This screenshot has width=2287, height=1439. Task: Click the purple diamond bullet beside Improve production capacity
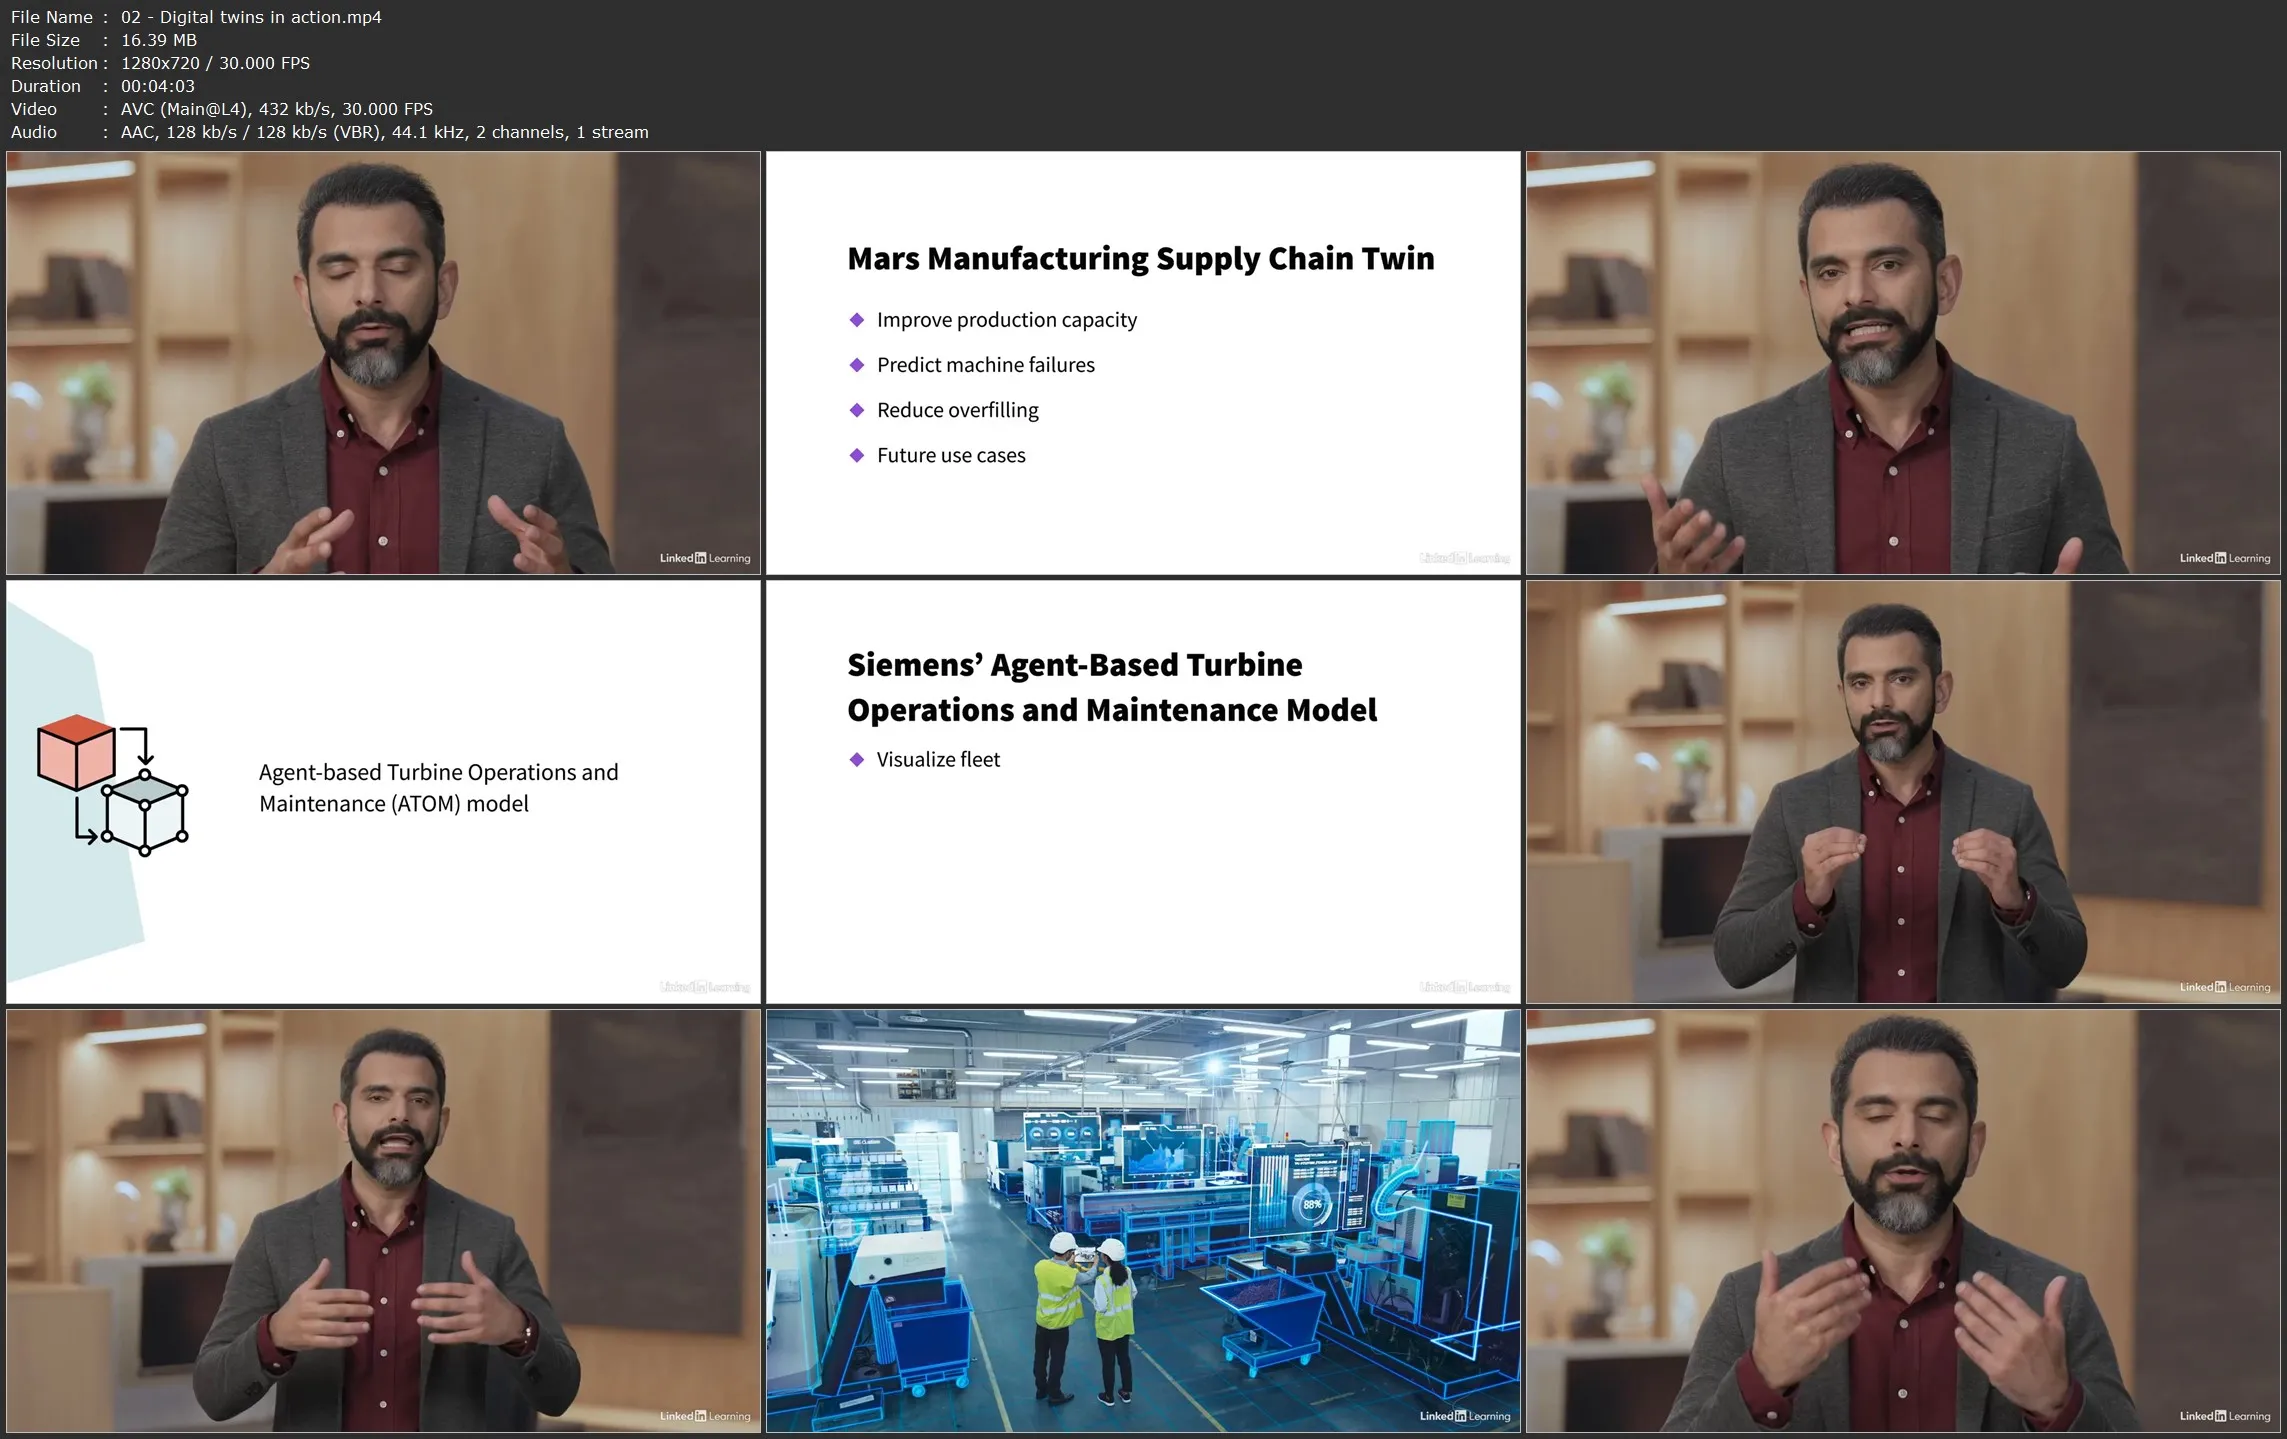click(x=856, y=320)
